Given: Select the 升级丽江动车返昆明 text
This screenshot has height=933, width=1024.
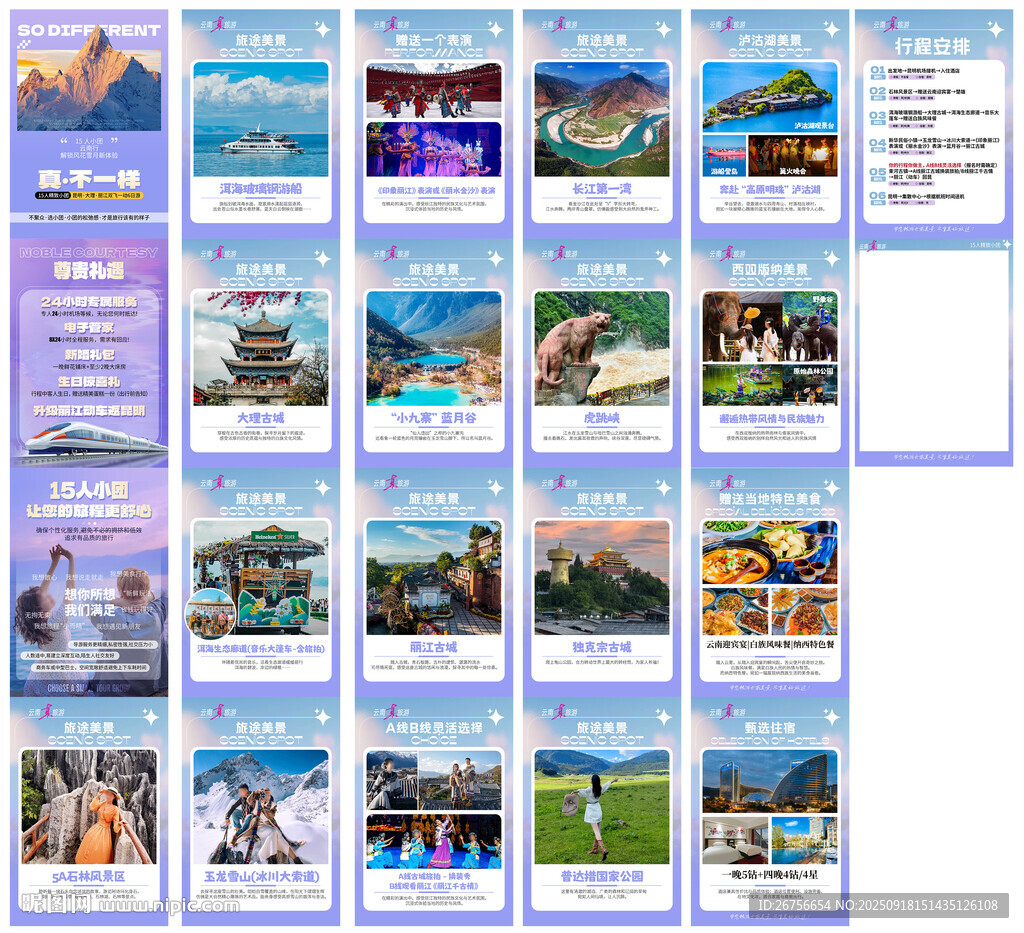Looking at the screenshot, I should 89,411.
